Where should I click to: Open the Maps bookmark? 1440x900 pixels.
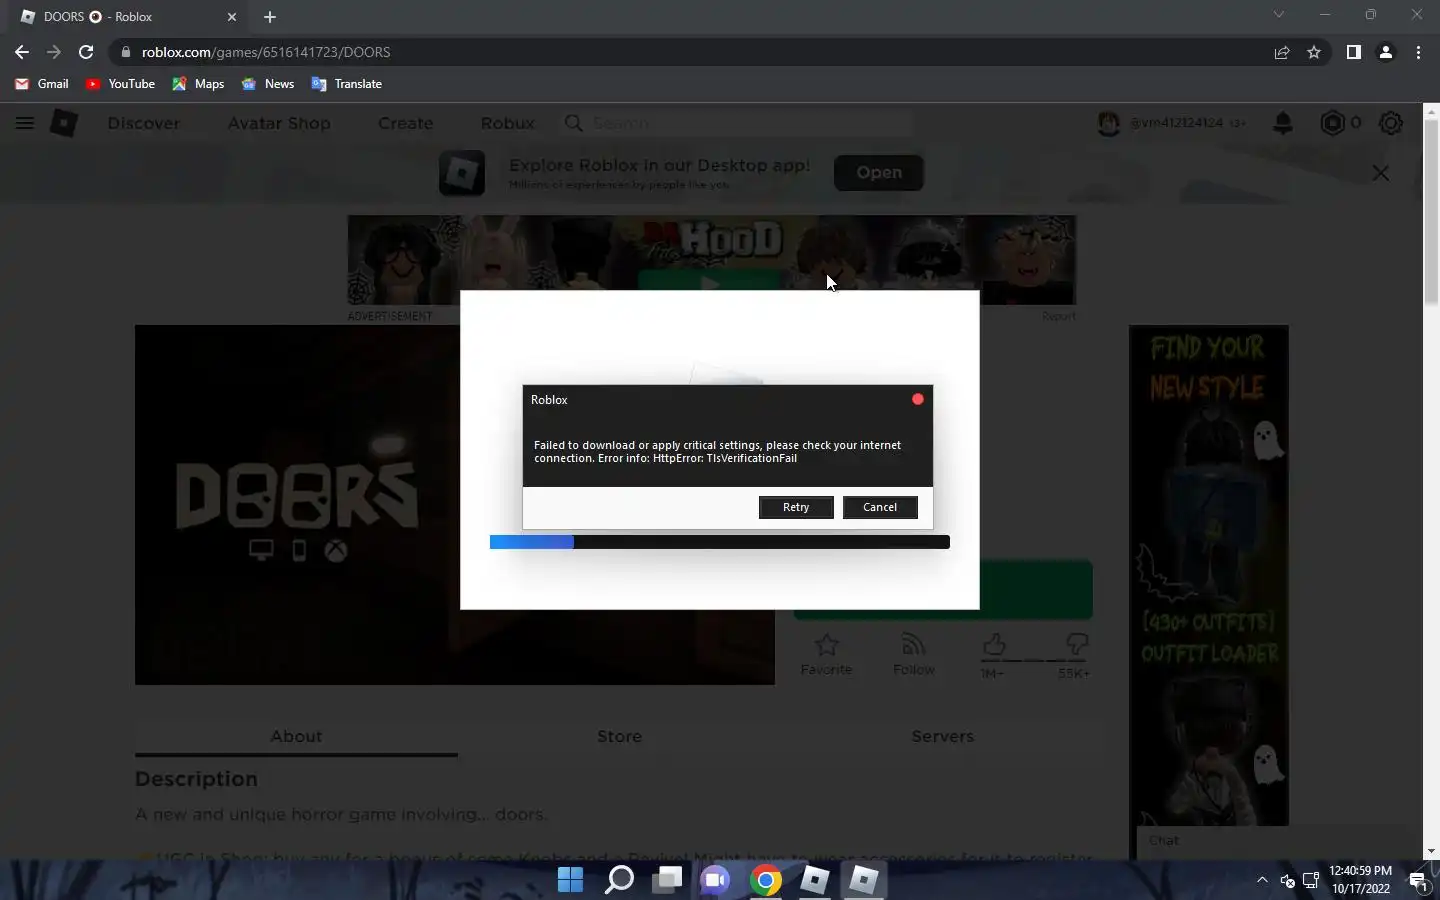(x=198, y=84)
